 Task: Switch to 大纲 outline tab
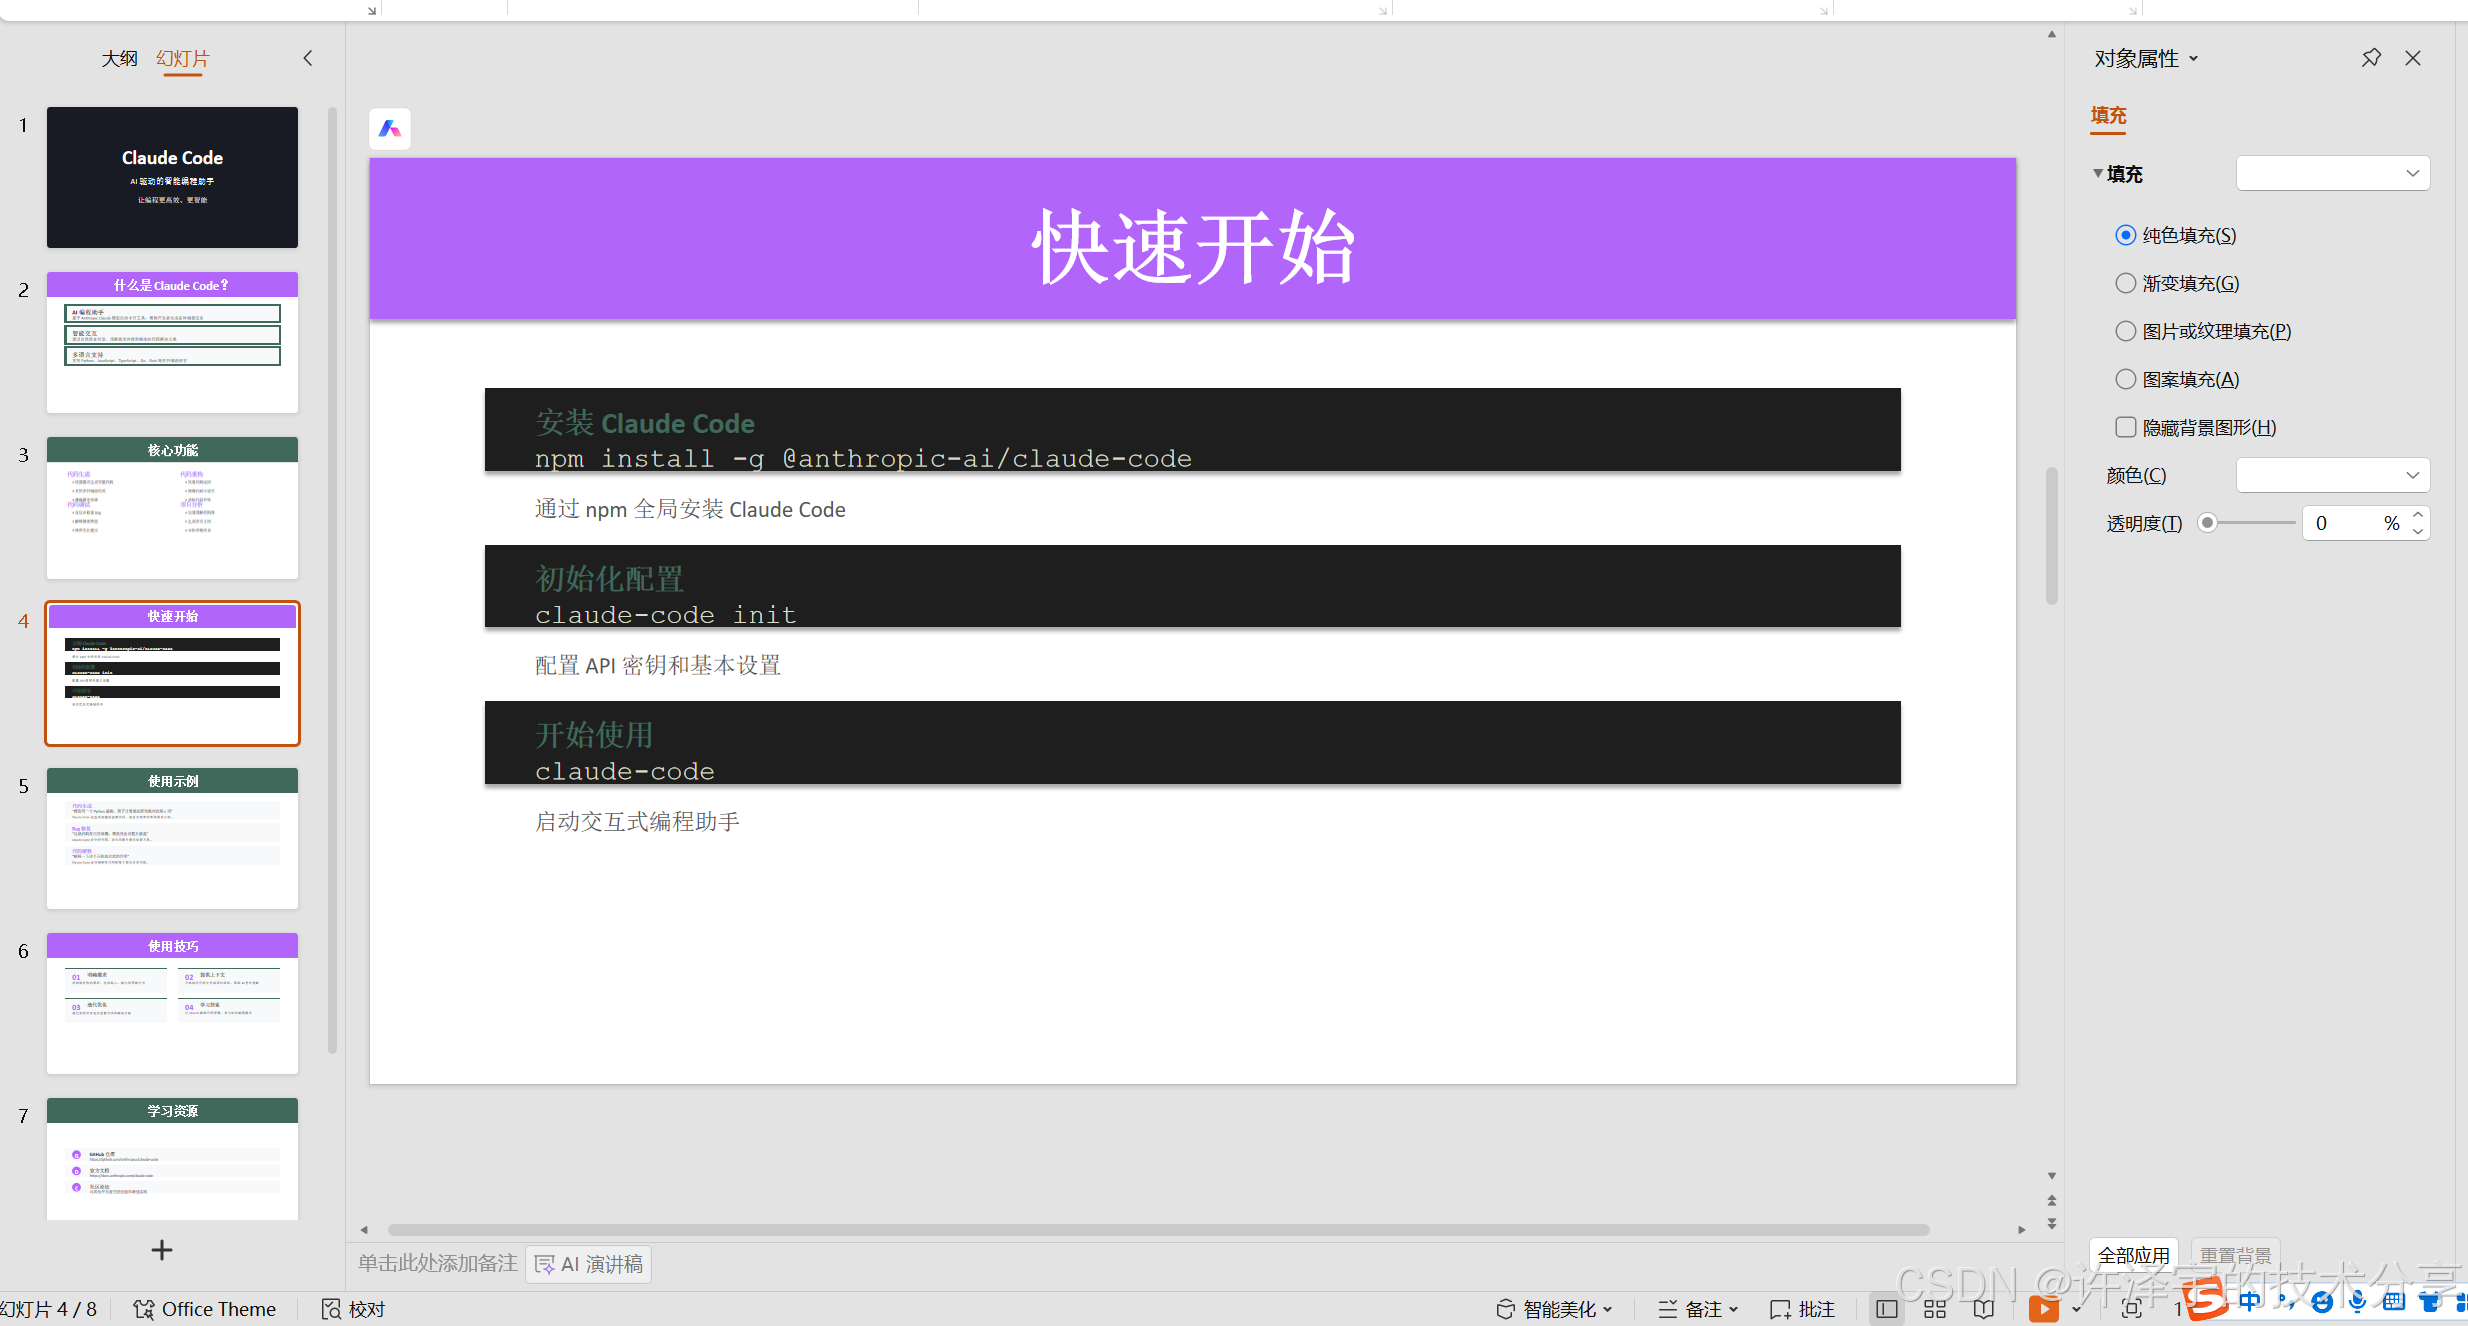pos(119,58)
